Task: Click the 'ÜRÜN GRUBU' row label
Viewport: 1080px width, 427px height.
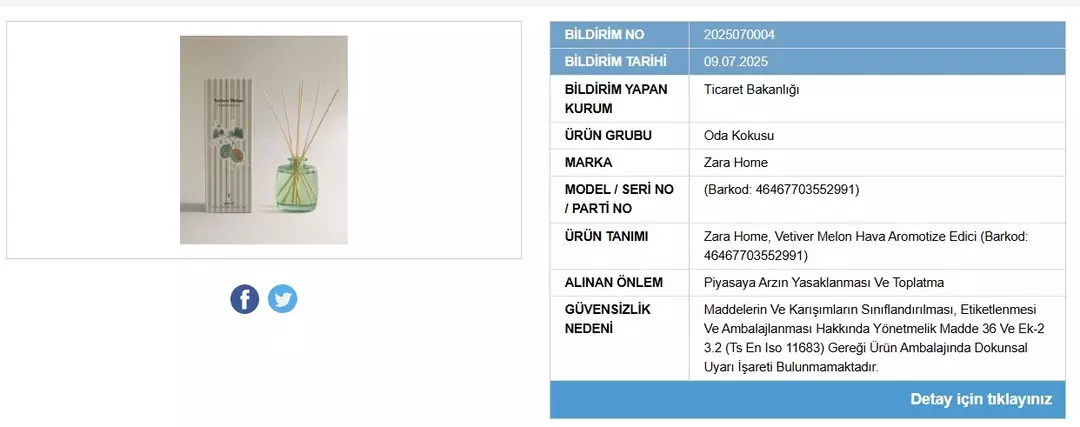Action: 608,136
